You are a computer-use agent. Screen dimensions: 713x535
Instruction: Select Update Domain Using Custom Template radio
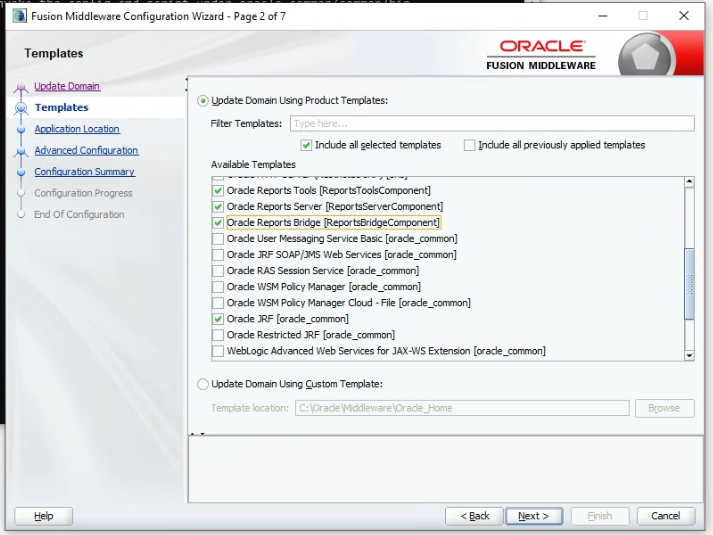[203, 384]
